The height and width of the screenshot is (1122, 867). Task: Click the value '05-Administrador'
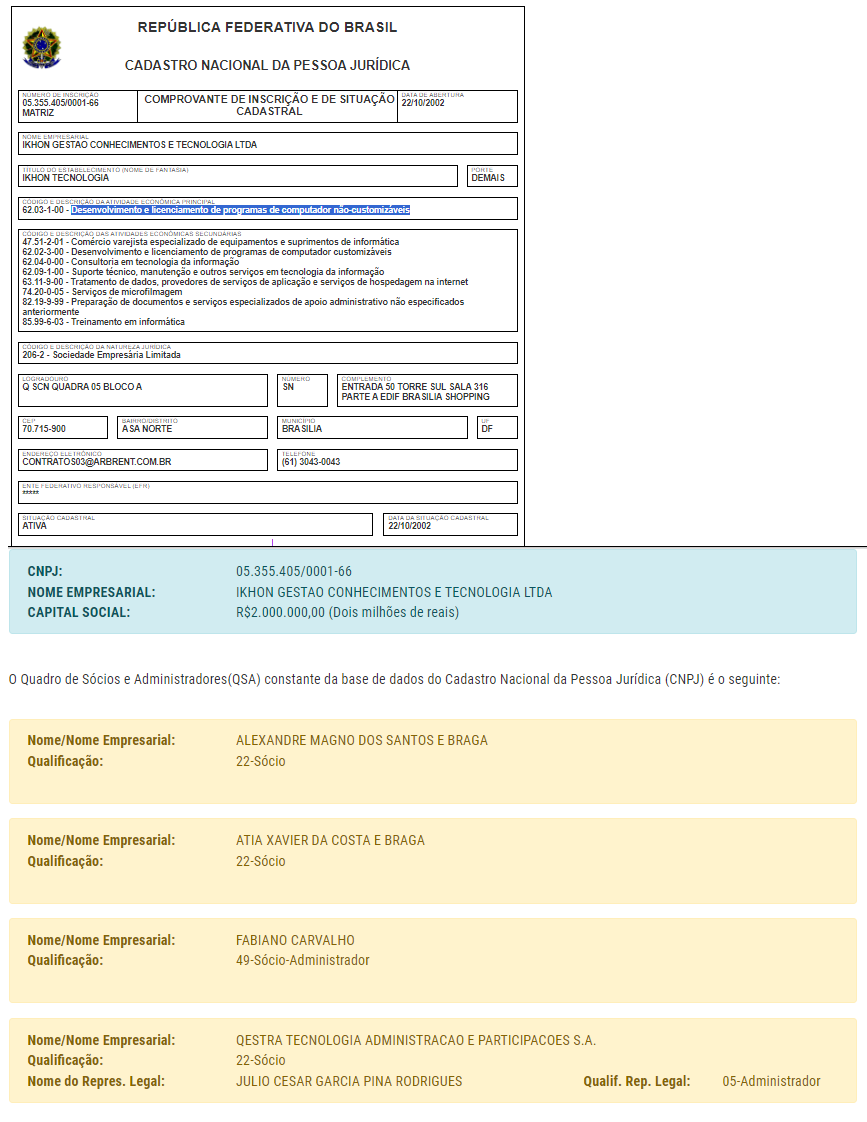click(771, 1080)
